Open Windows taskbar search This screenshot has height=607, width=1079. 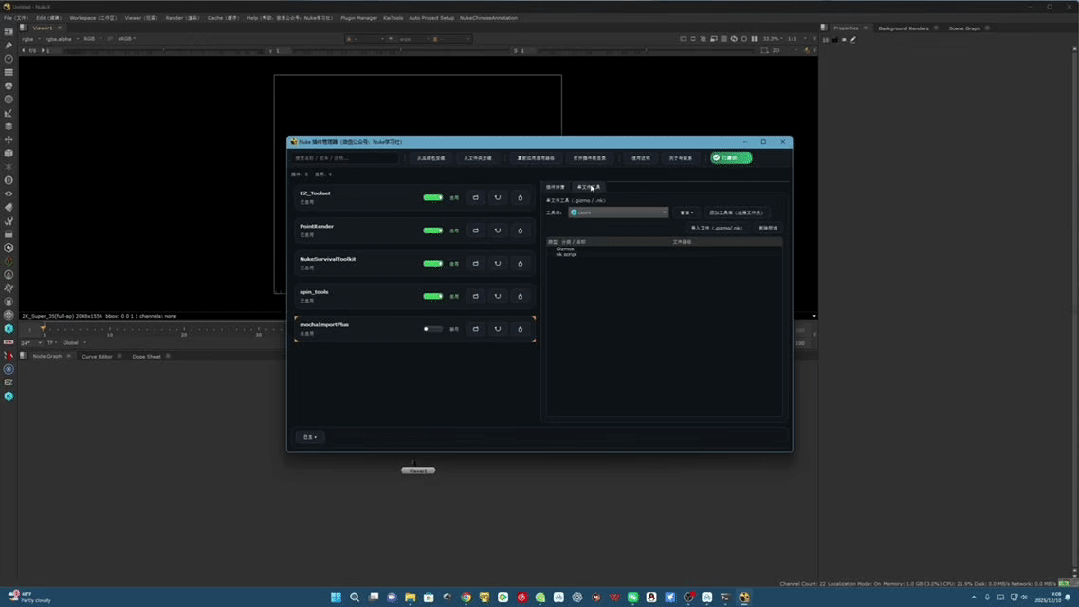[354, 597]
